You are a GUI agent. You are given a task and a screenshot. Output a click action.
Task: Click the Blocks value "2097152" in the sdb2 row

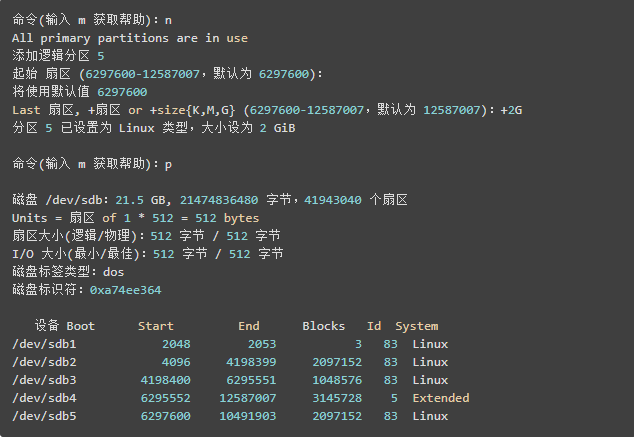tap(337, 362)
